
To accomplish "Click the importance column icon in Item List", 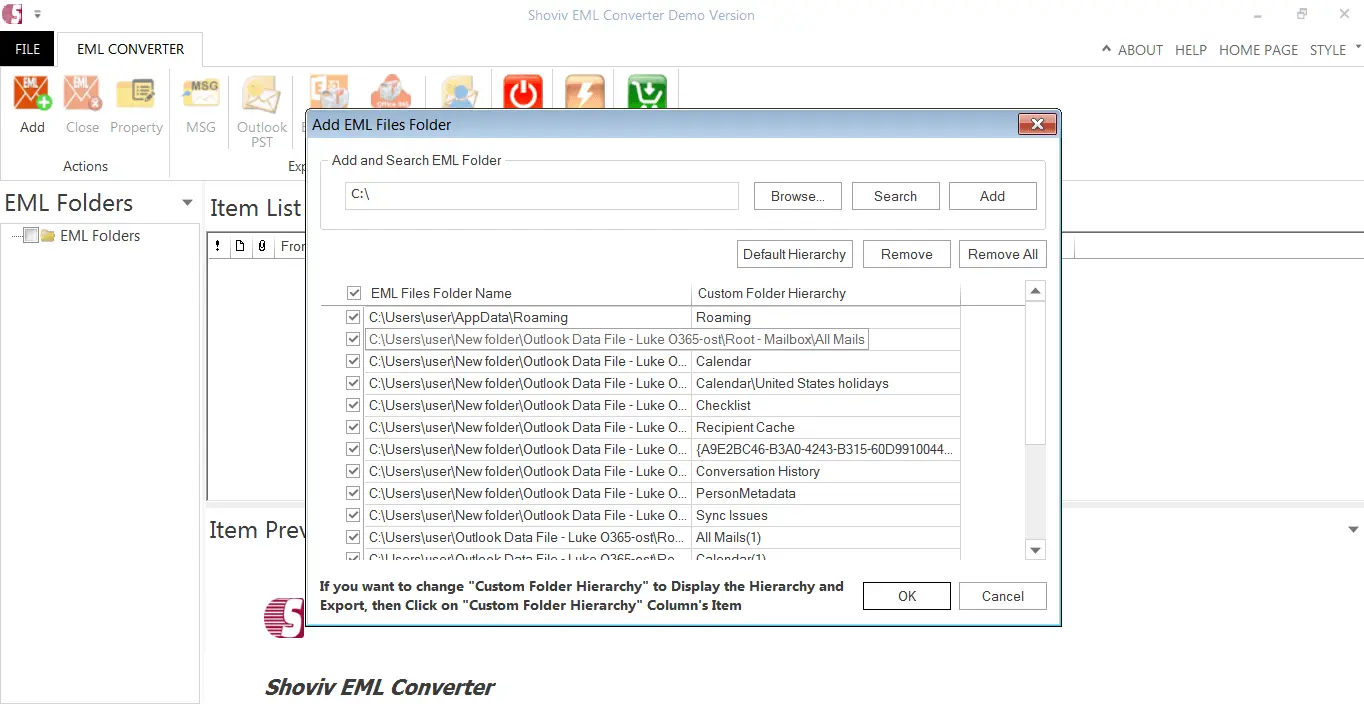I will point(218,246).
